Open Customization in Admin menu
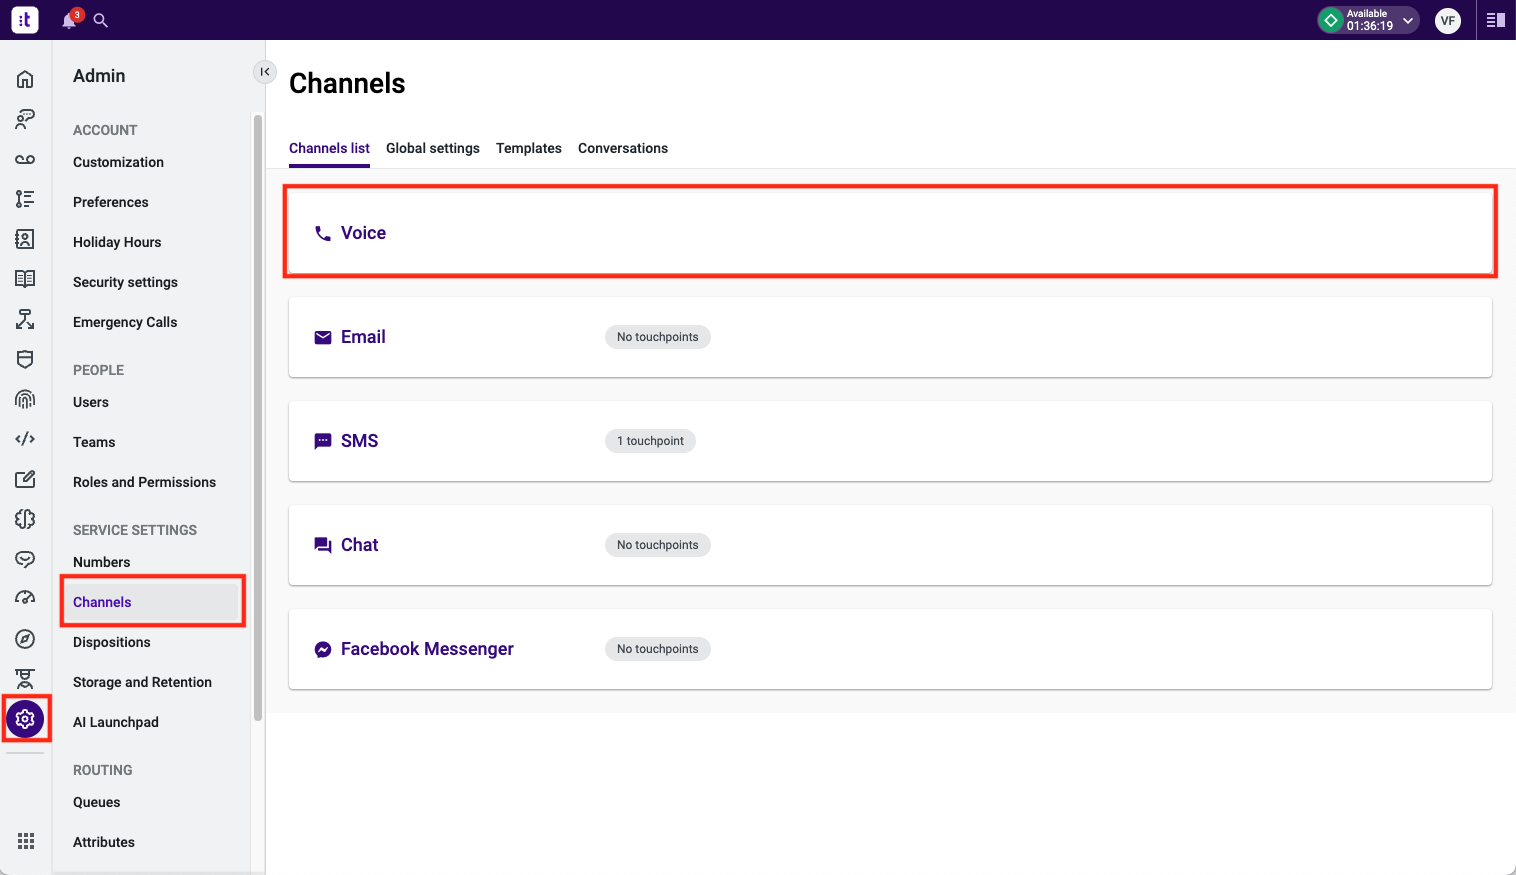 tap(118, 162)
